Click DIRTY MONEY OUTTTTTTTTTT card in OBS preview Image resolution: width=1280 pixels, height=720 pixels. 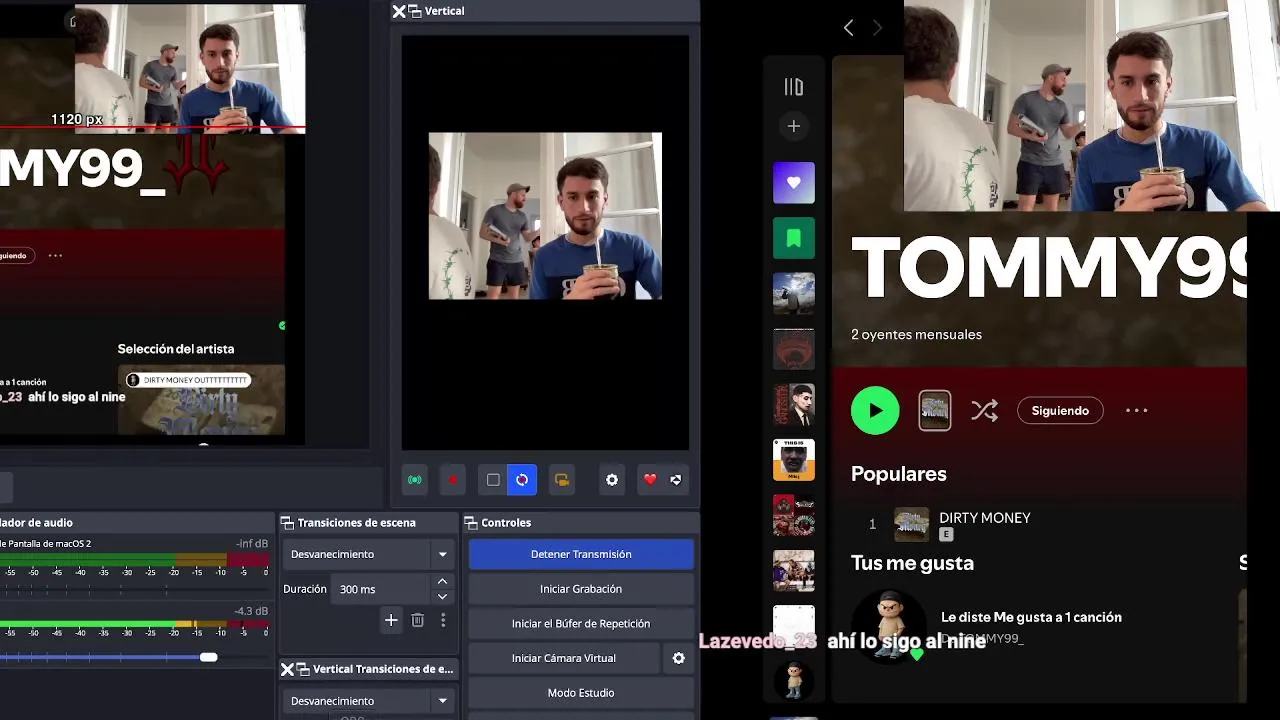(x=201, y=401)
